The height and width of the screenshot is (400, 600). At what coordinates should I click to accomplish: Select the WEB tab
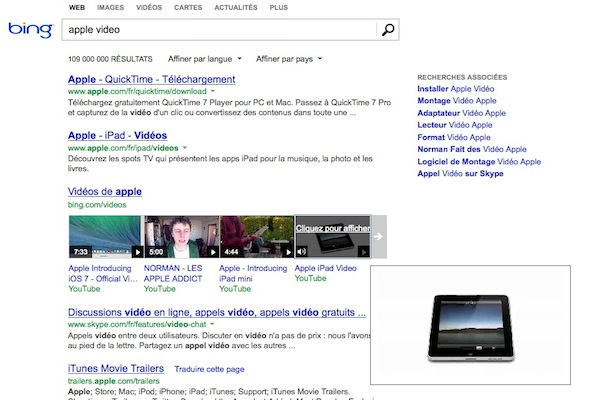77,7
